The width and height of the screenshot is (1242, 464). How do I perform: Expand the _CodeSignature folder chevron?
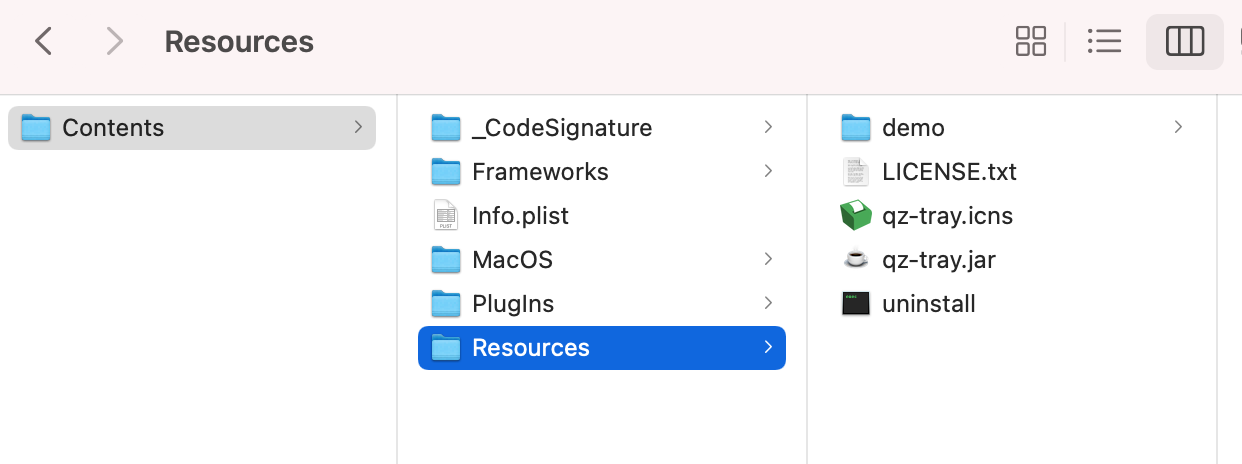click(768, 127)
